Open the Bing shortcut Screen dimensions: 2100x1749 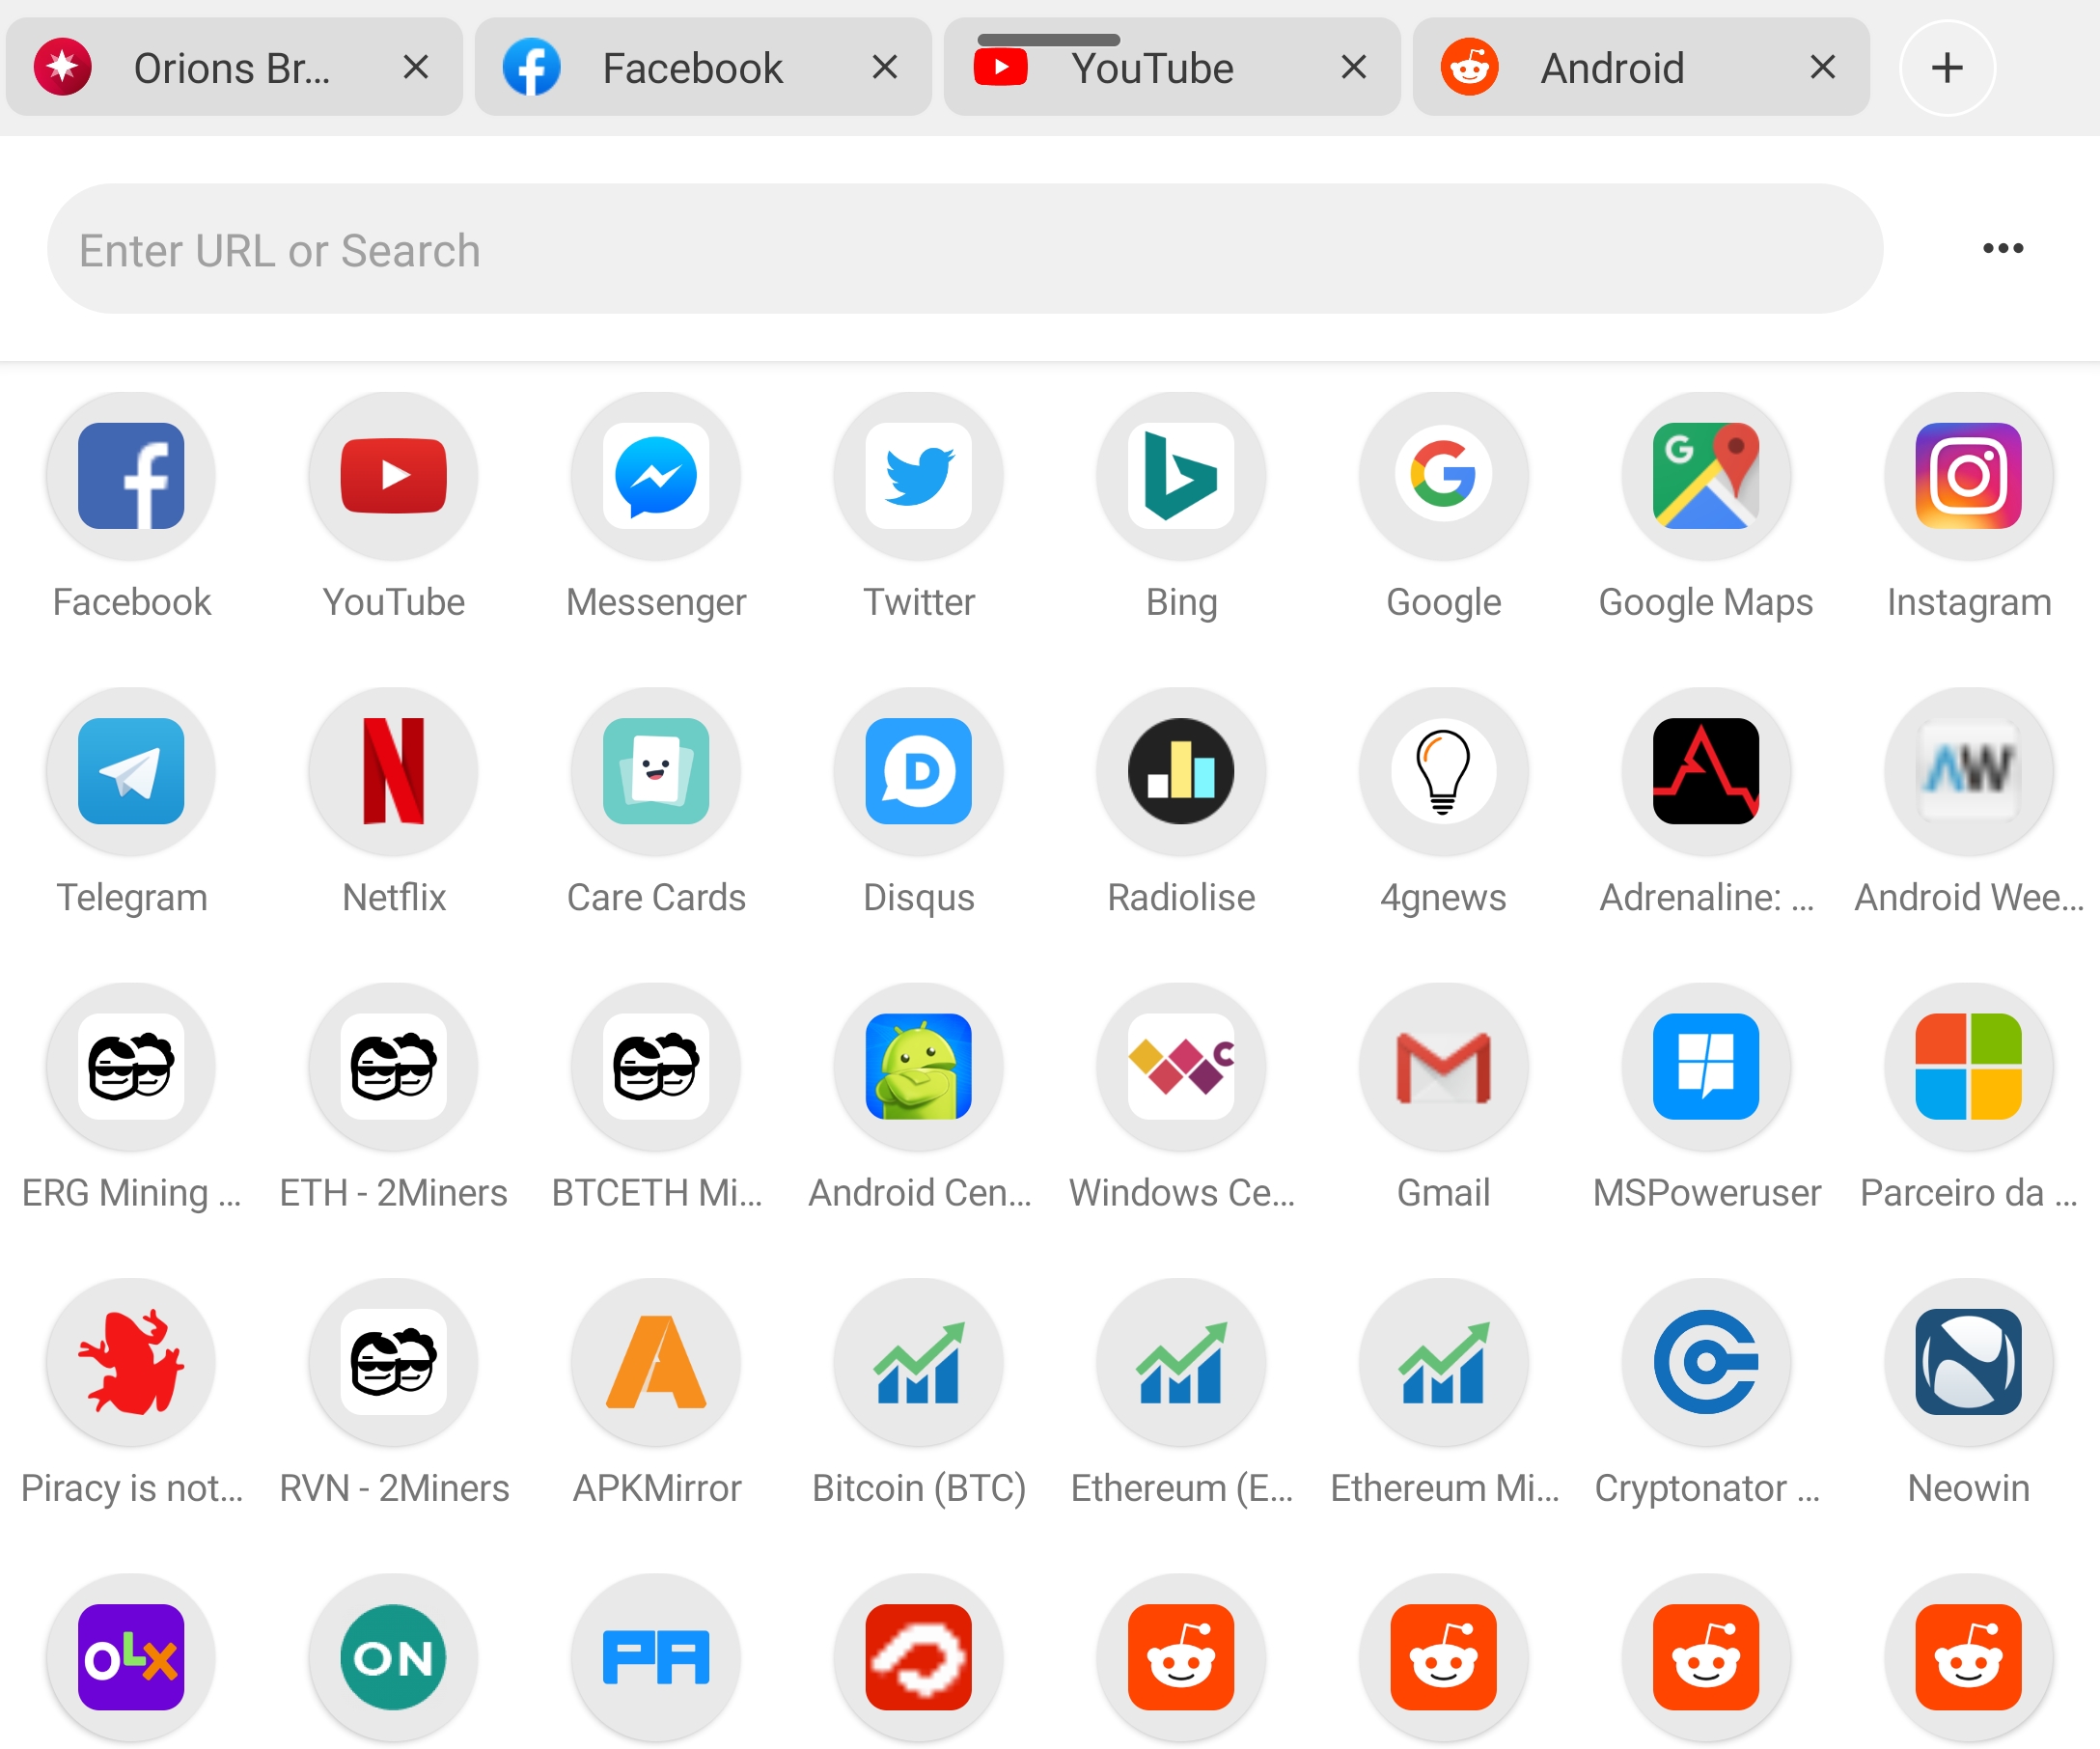[1181, 476]
